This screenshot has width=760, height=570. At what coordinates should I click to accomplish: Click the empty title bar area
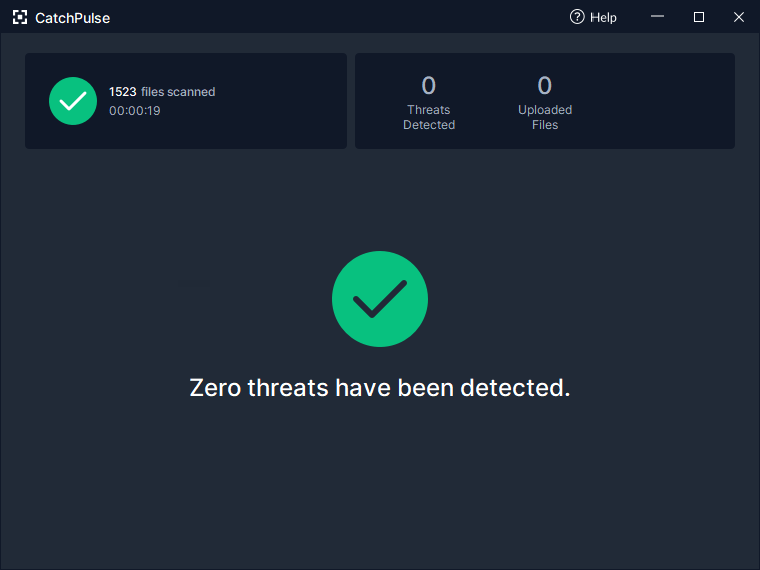tap(339, 17)
